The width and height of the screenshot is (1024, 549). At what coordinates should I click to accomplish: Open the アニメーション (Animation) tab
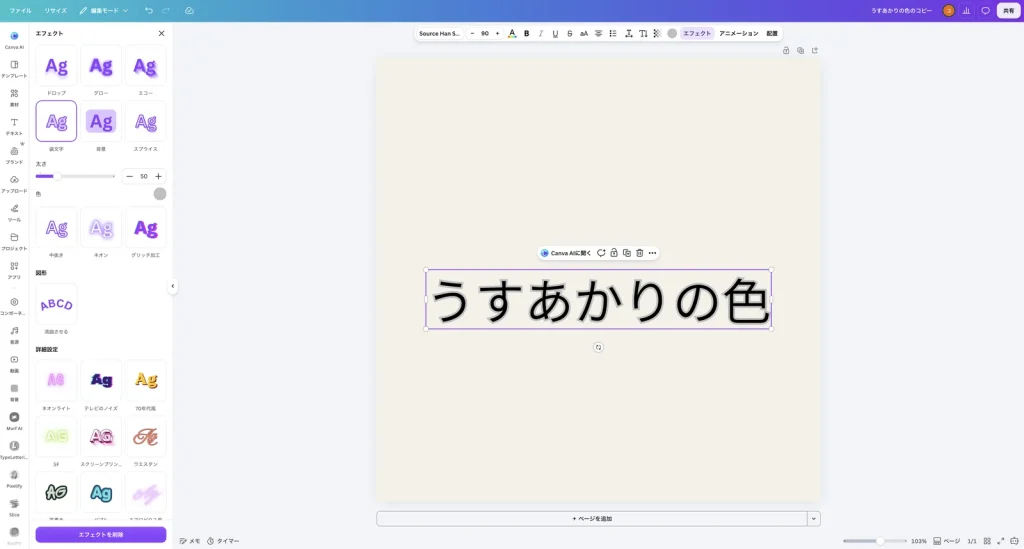coord(739,33)
